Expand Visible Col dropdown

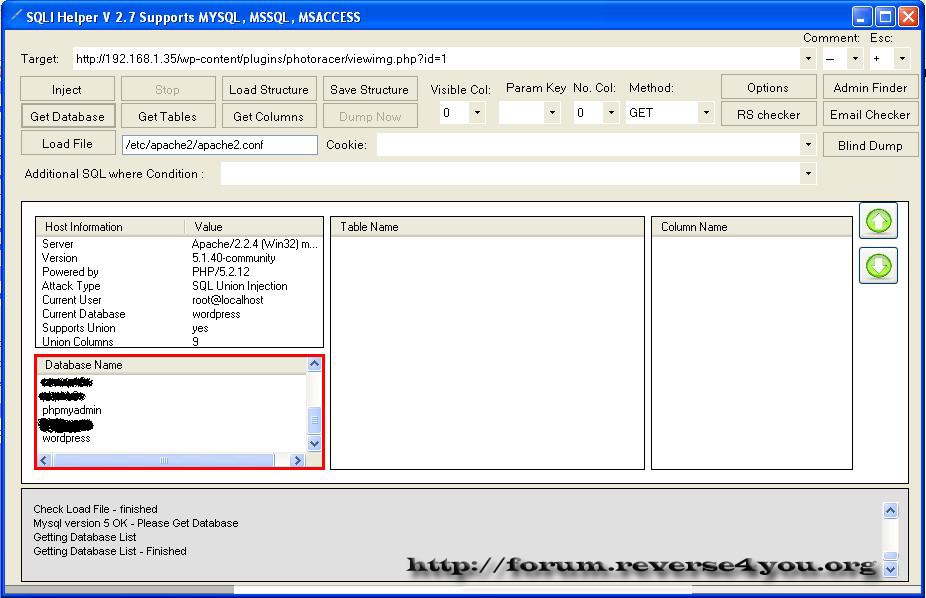477,112
